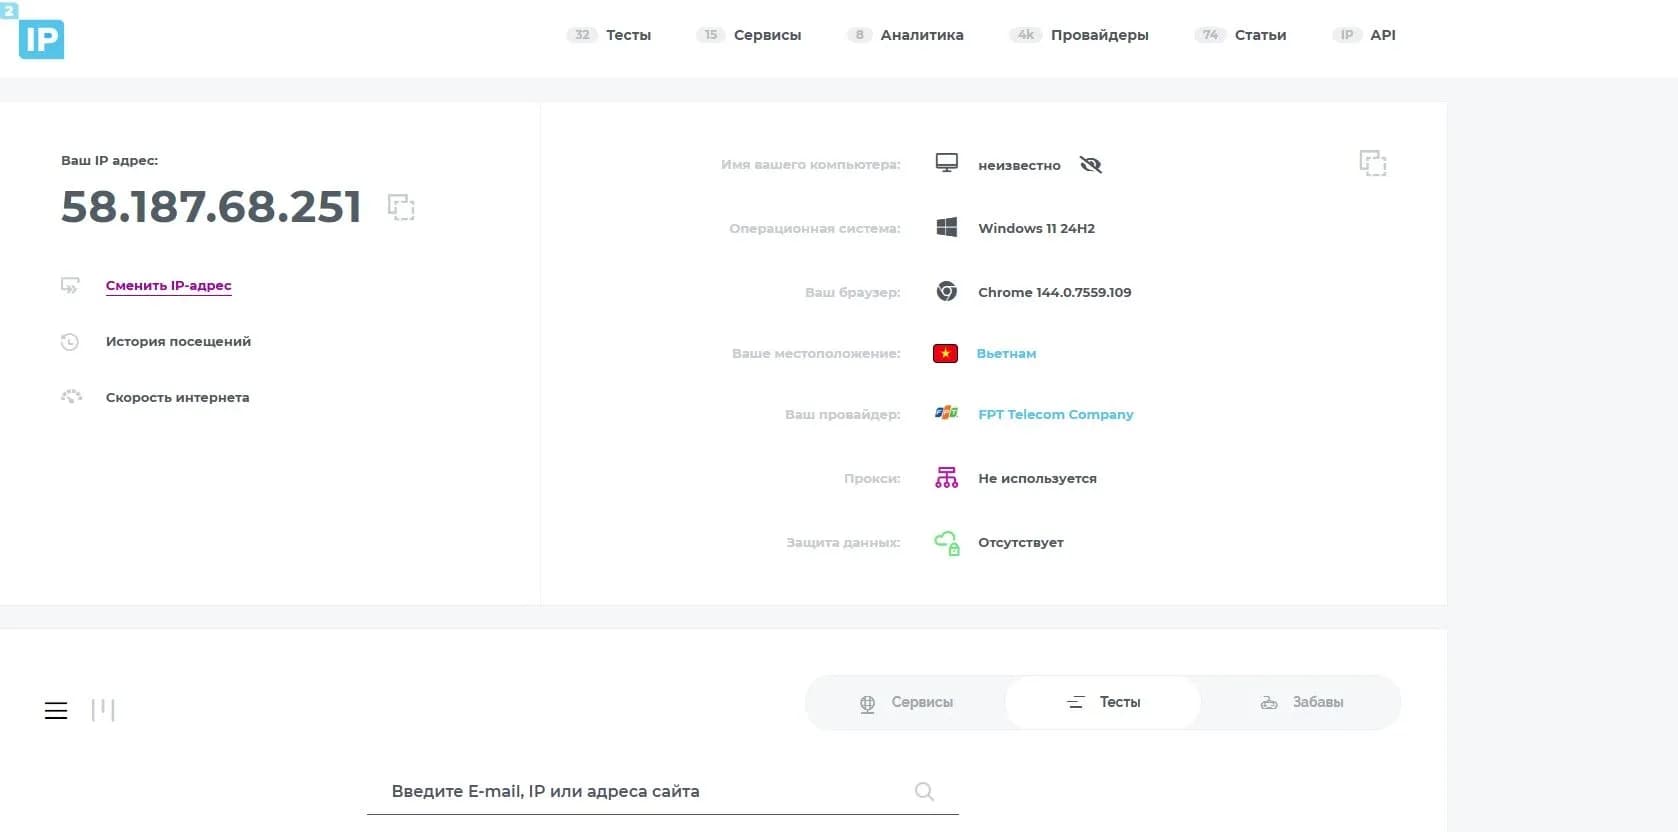Switch to list view with hamburger icon
1678x832 pixels.
click(56, 710)
